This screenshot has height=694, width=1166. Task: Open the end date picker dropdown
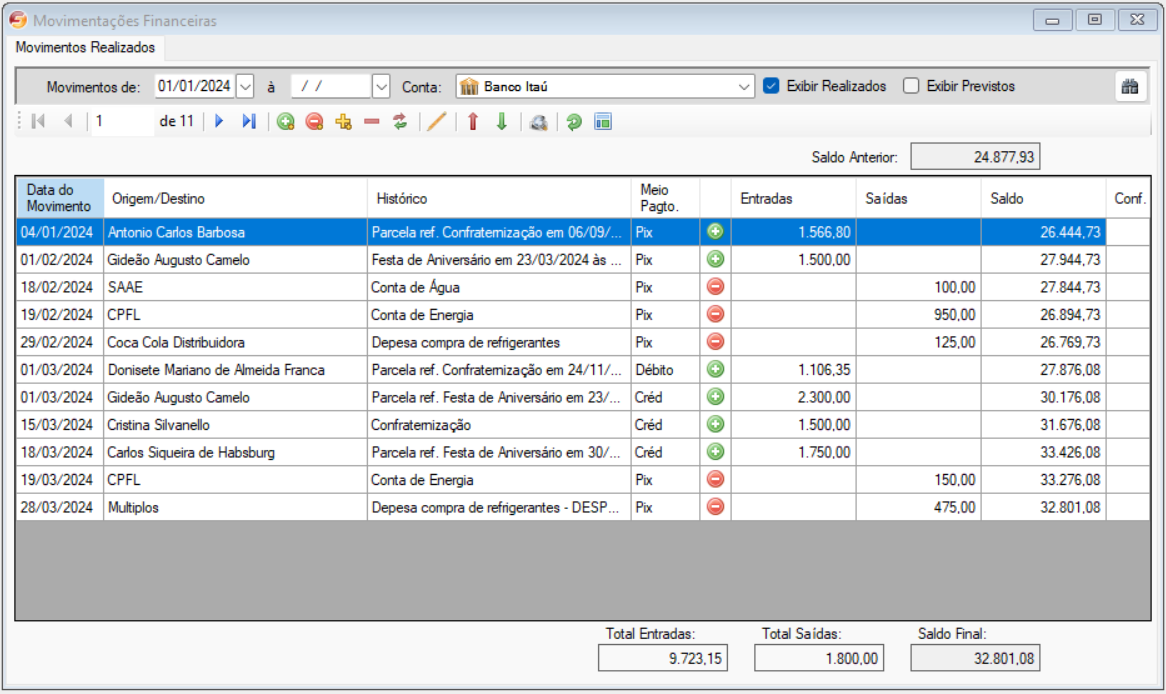coord(381,87)
